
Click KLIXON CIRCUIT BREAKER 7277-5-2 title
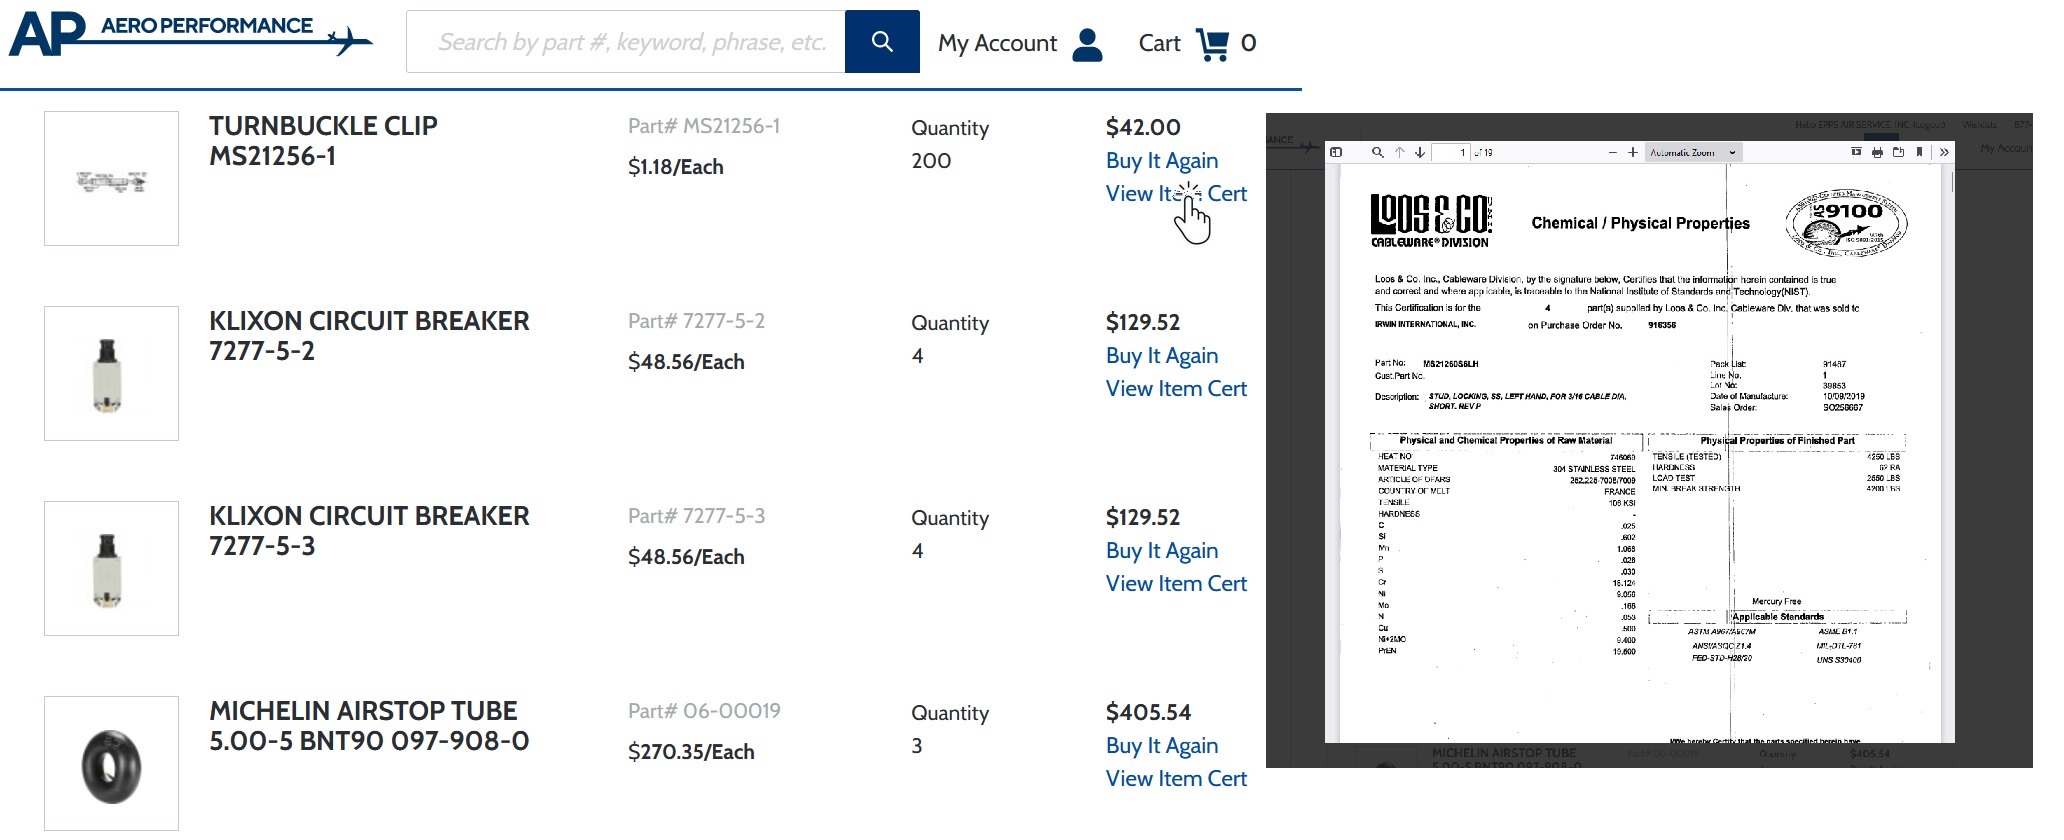(x=369, y=336)
